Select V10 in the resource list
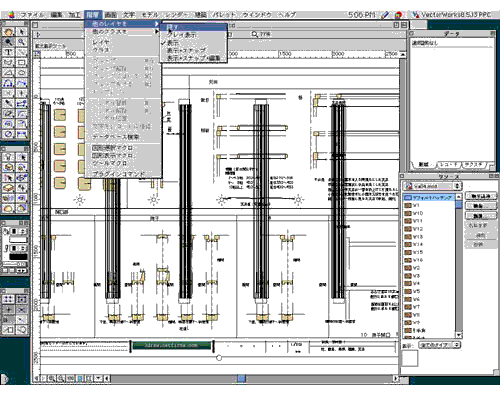 [x=418, y=213]
